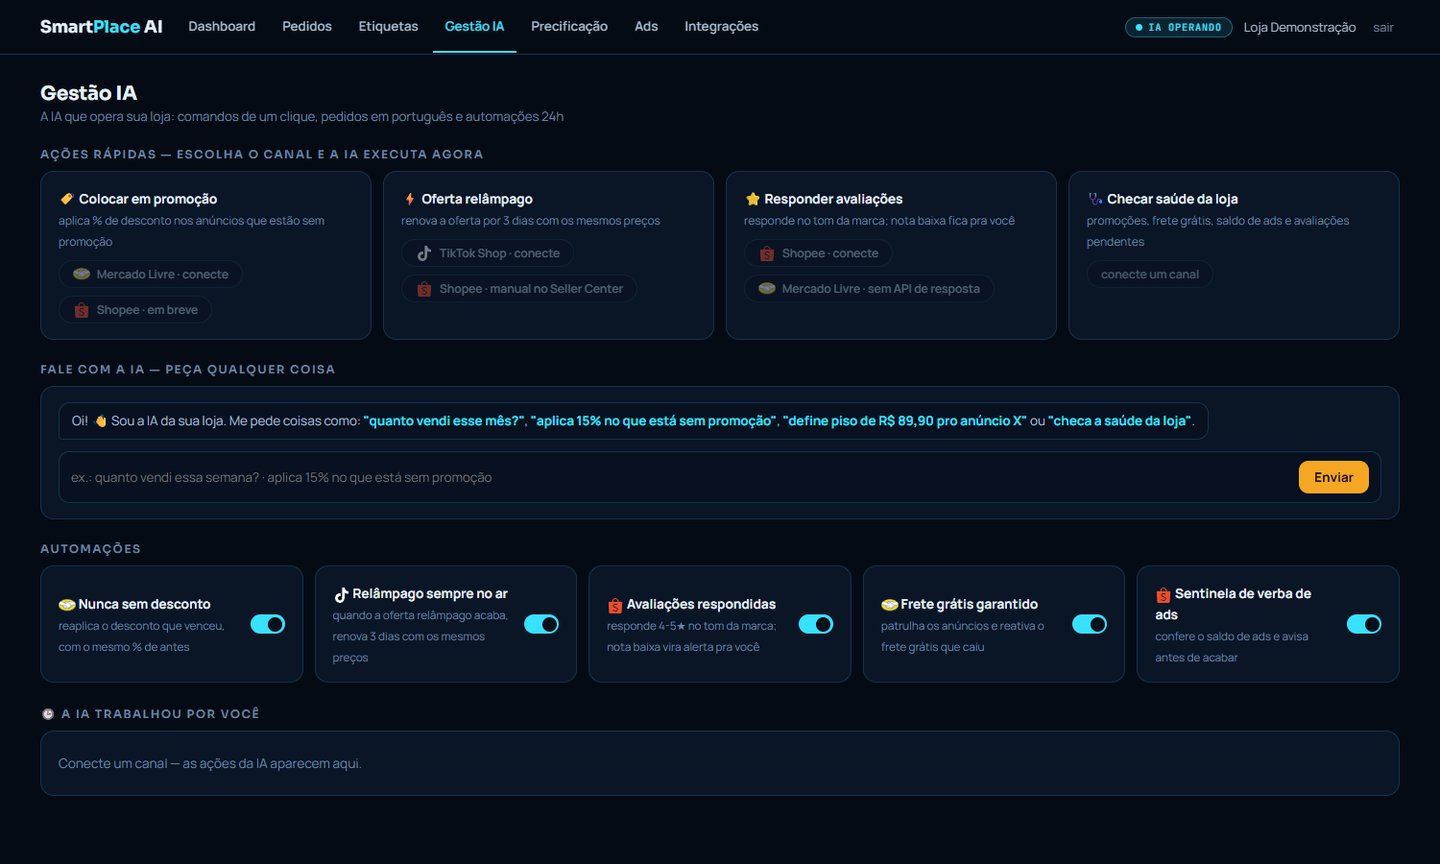Click Mercado Livre · conecte in Colocar em promoção

coord(150,274)
